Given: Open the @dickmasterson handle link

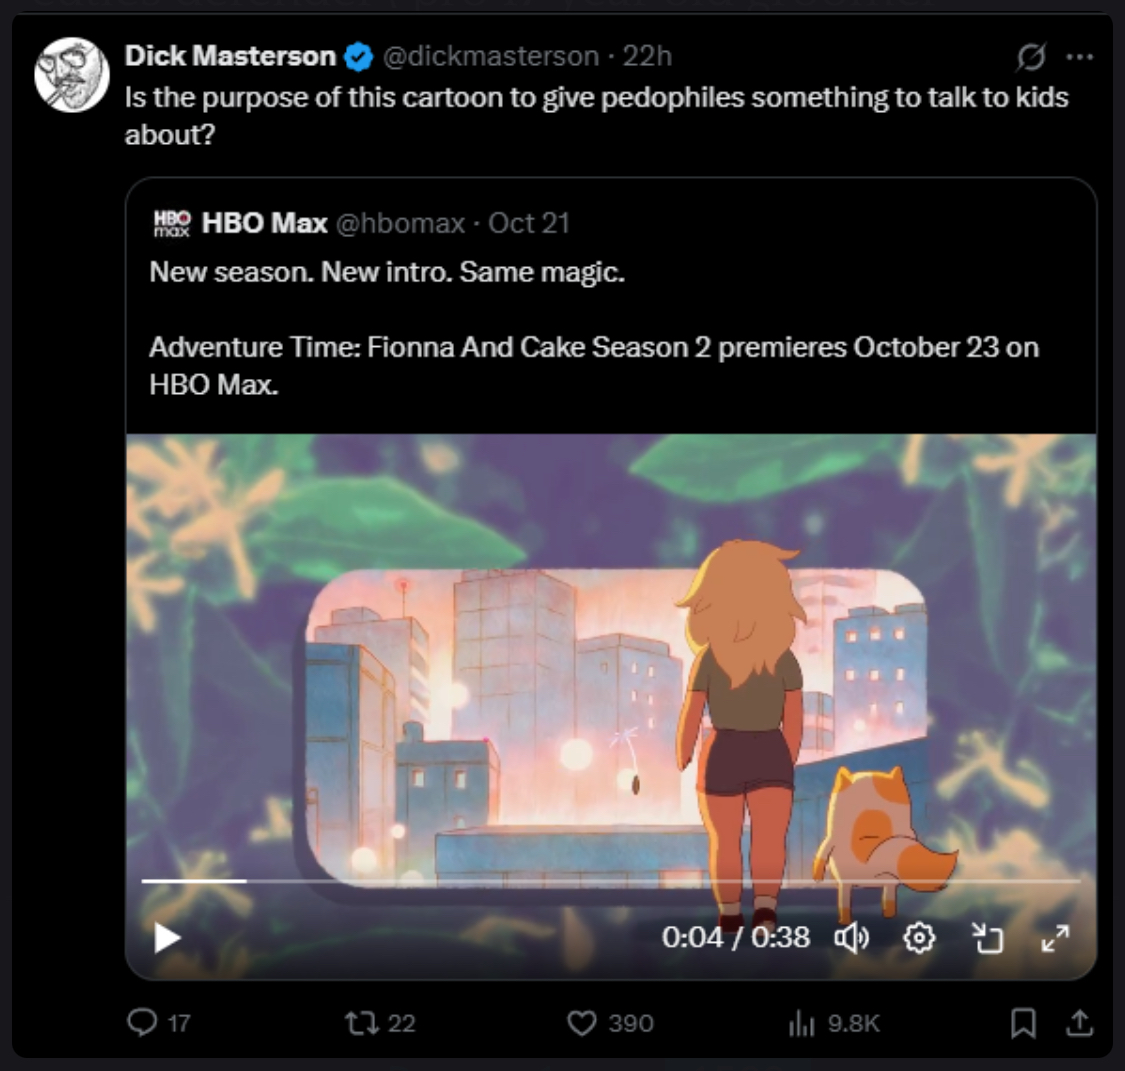Looking at the screenshot, I should point(491,56).
